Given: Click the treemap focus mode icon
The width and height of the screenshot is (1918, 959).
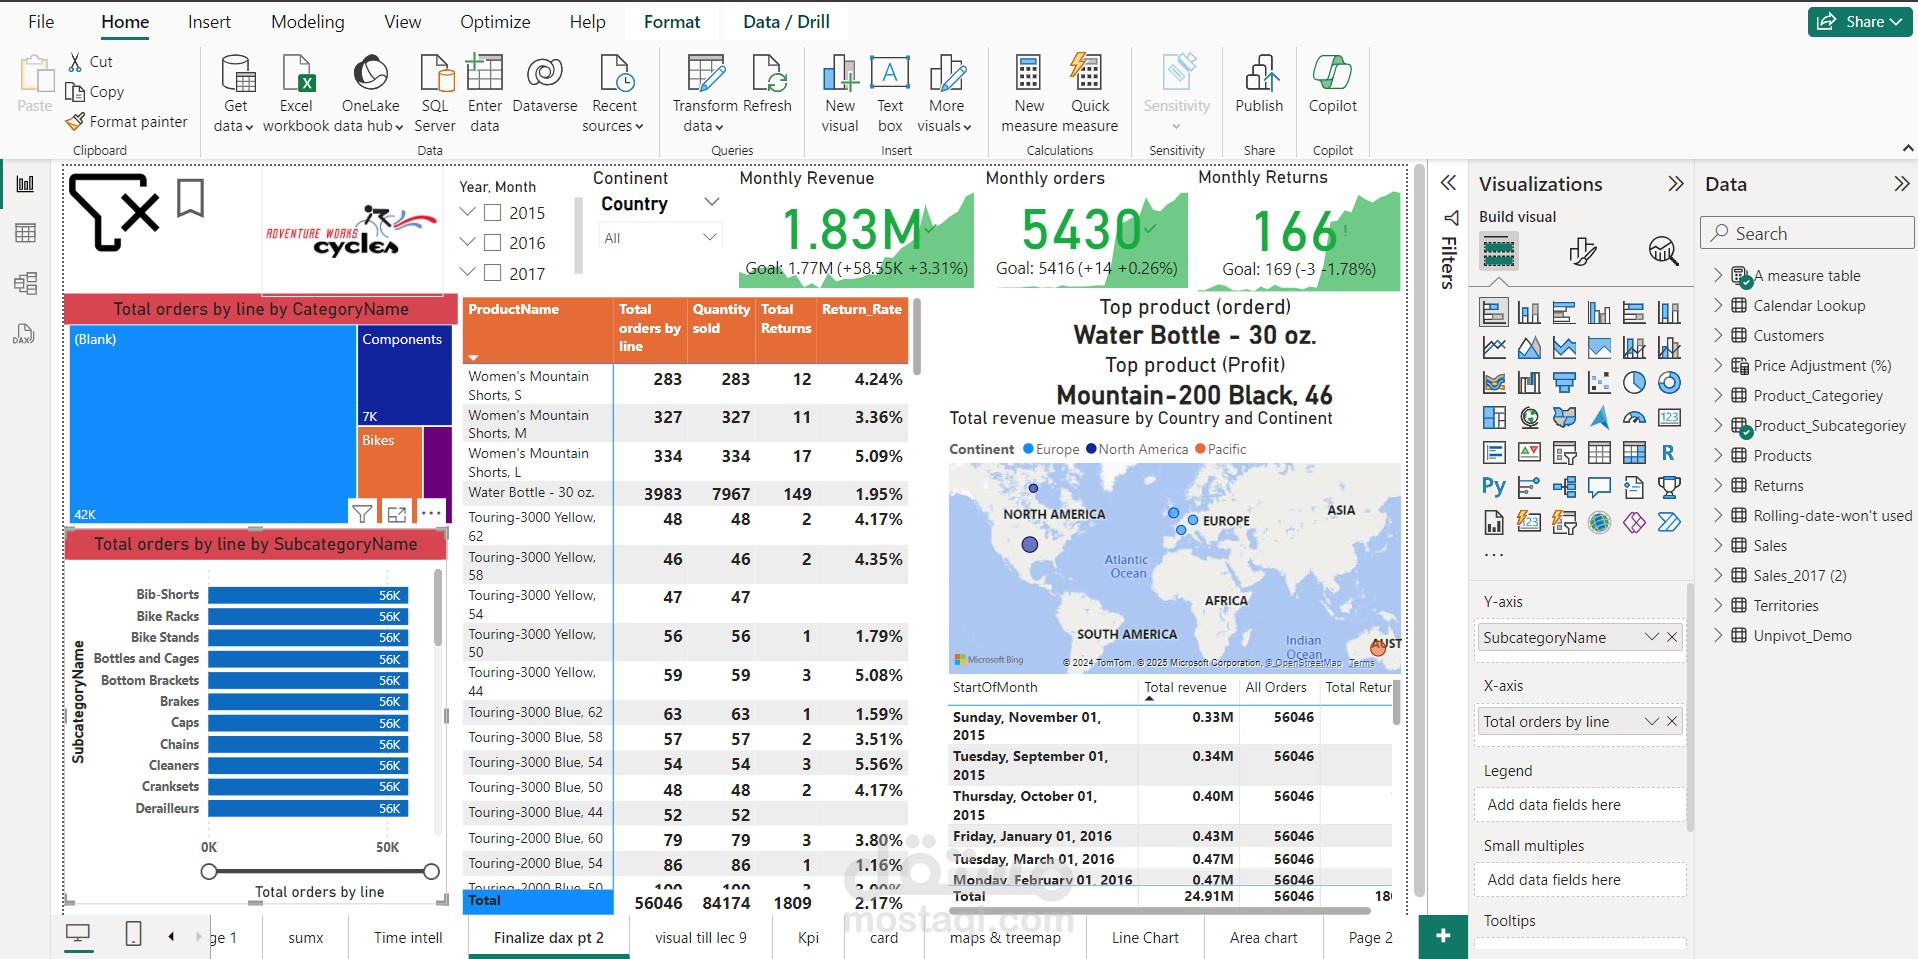Looking at the screenshot, I should (397, 514).
